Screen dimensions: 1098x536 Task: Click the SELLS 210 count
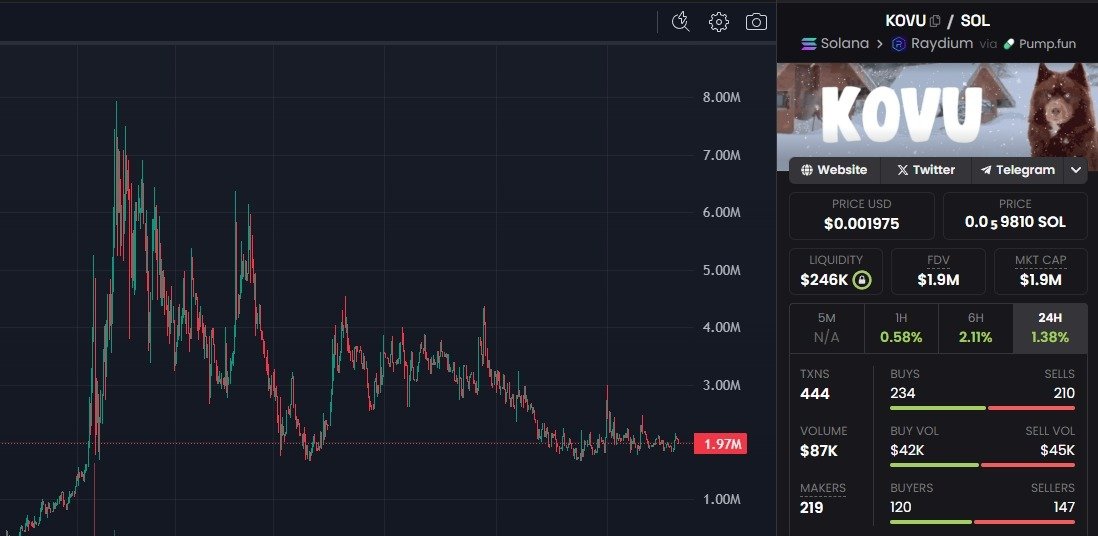pos(1064,394)
